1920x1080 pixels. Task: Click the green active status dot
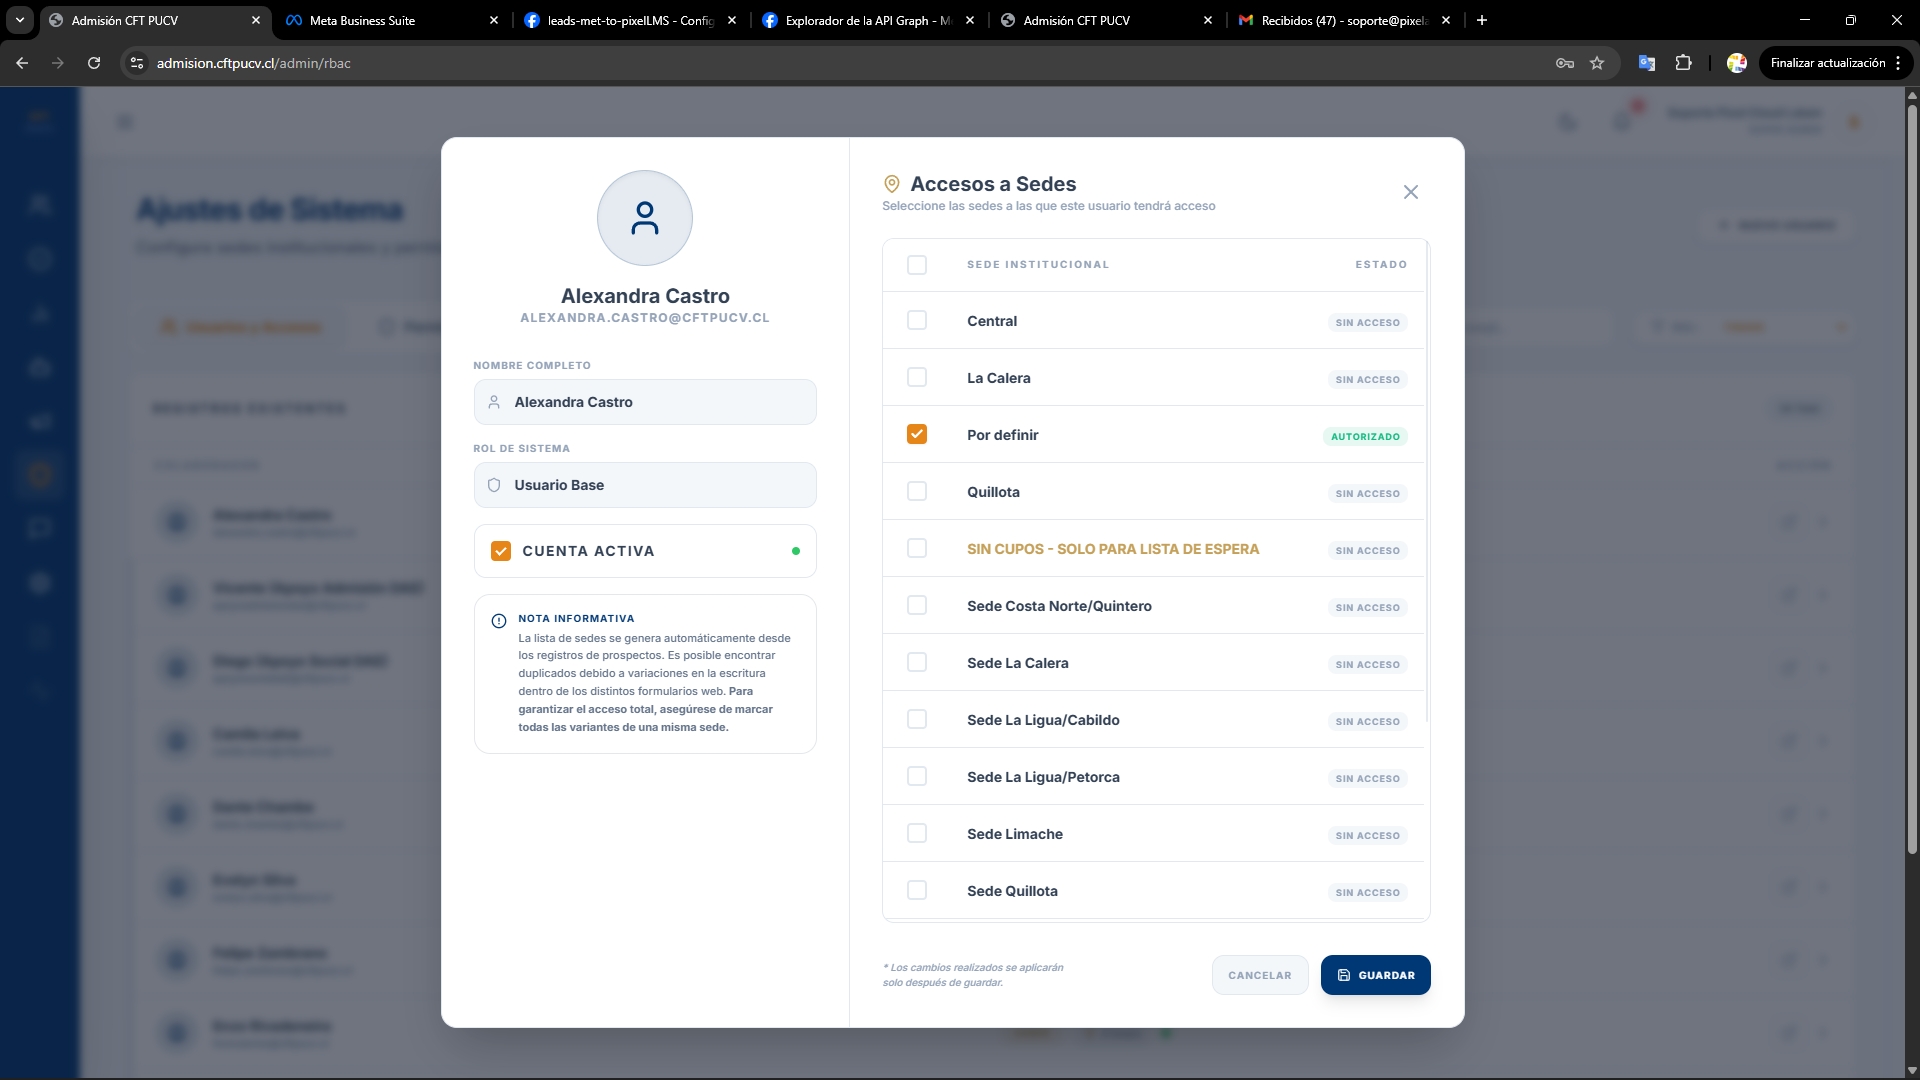[x=796, y=551]
